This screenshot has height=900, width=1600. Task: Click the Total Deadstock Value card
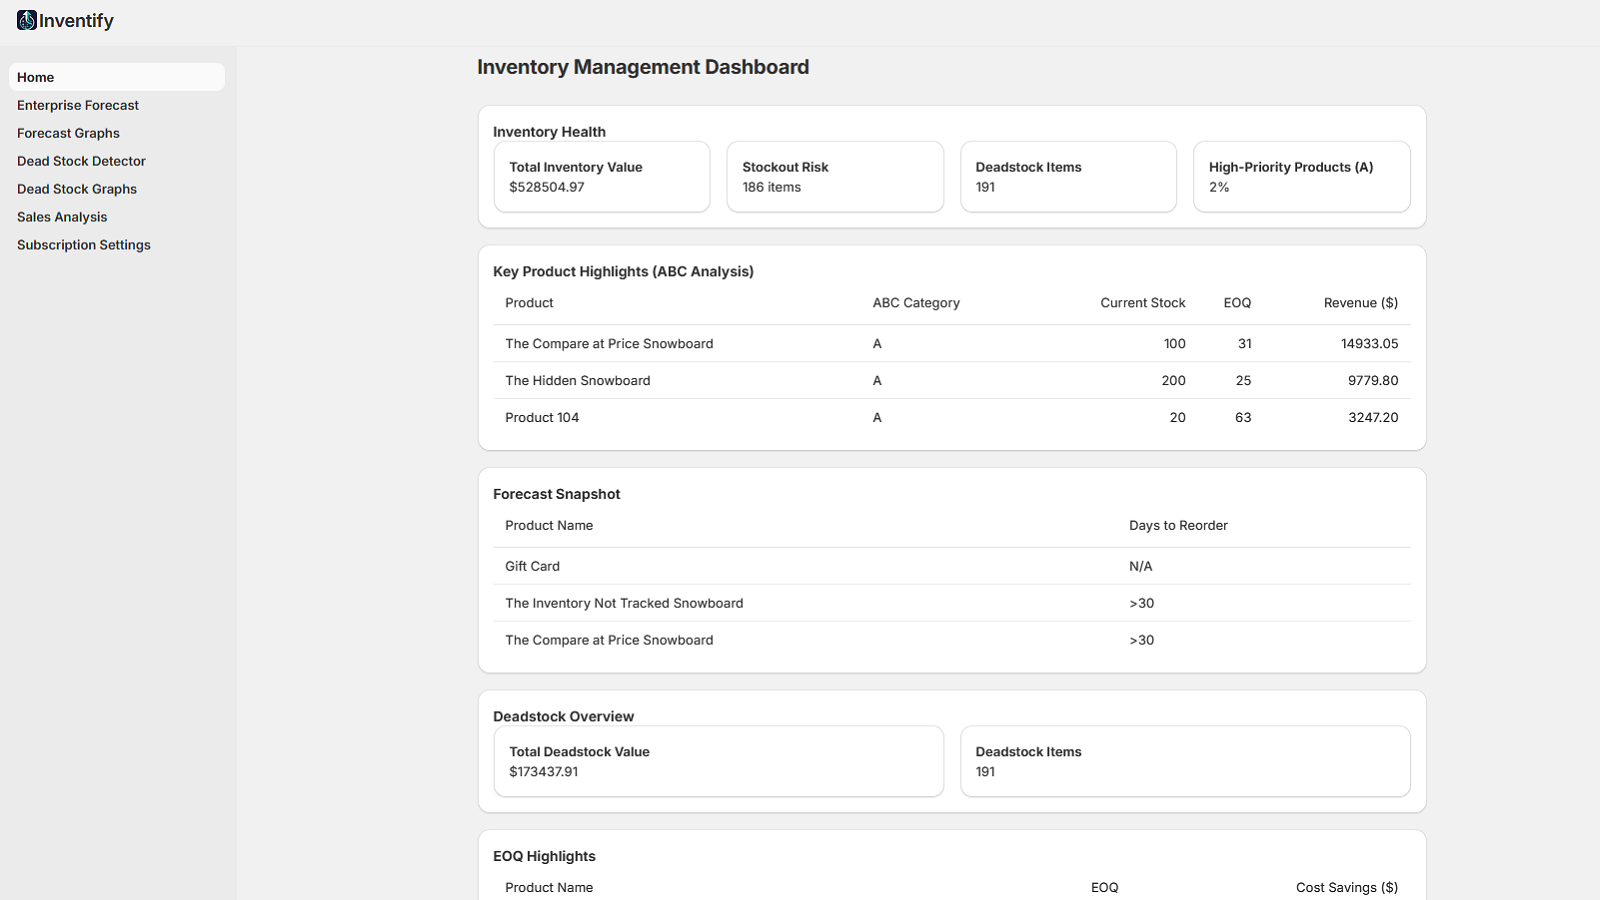(x=718, y=761)
